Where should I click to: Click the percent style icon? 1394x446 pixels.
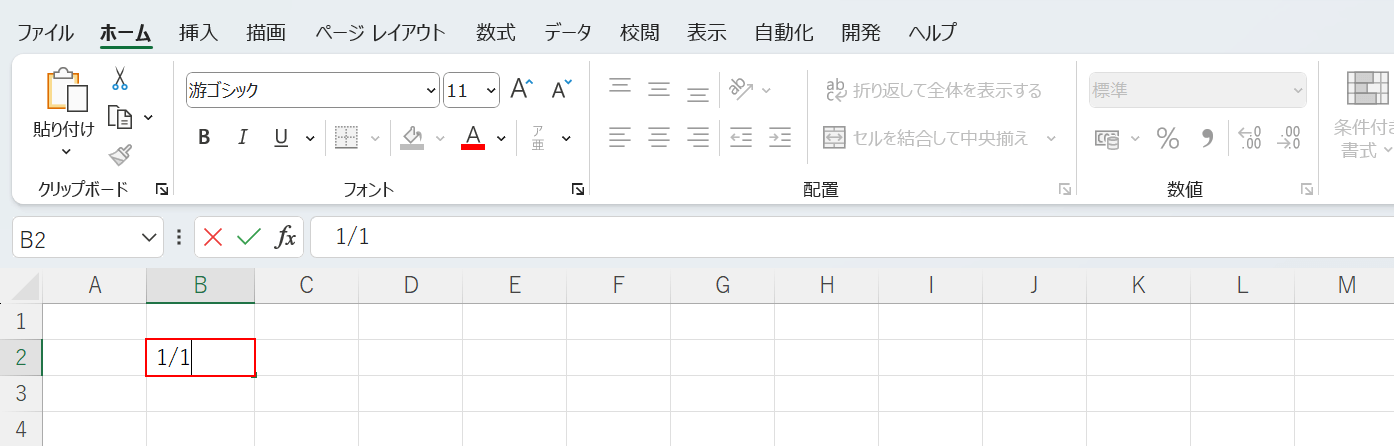tap(1167, 138)
